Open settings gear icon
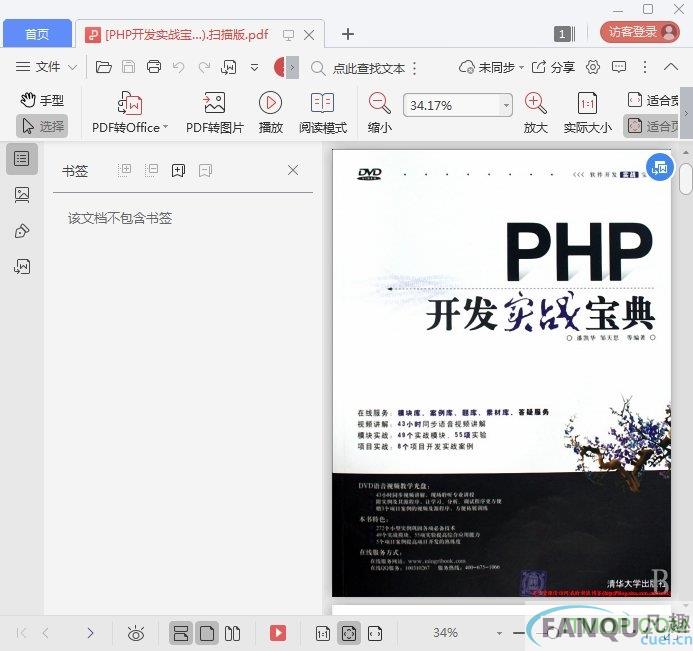Image resolution: width=693 pixels, height=651 pixels. click(593, 67)
